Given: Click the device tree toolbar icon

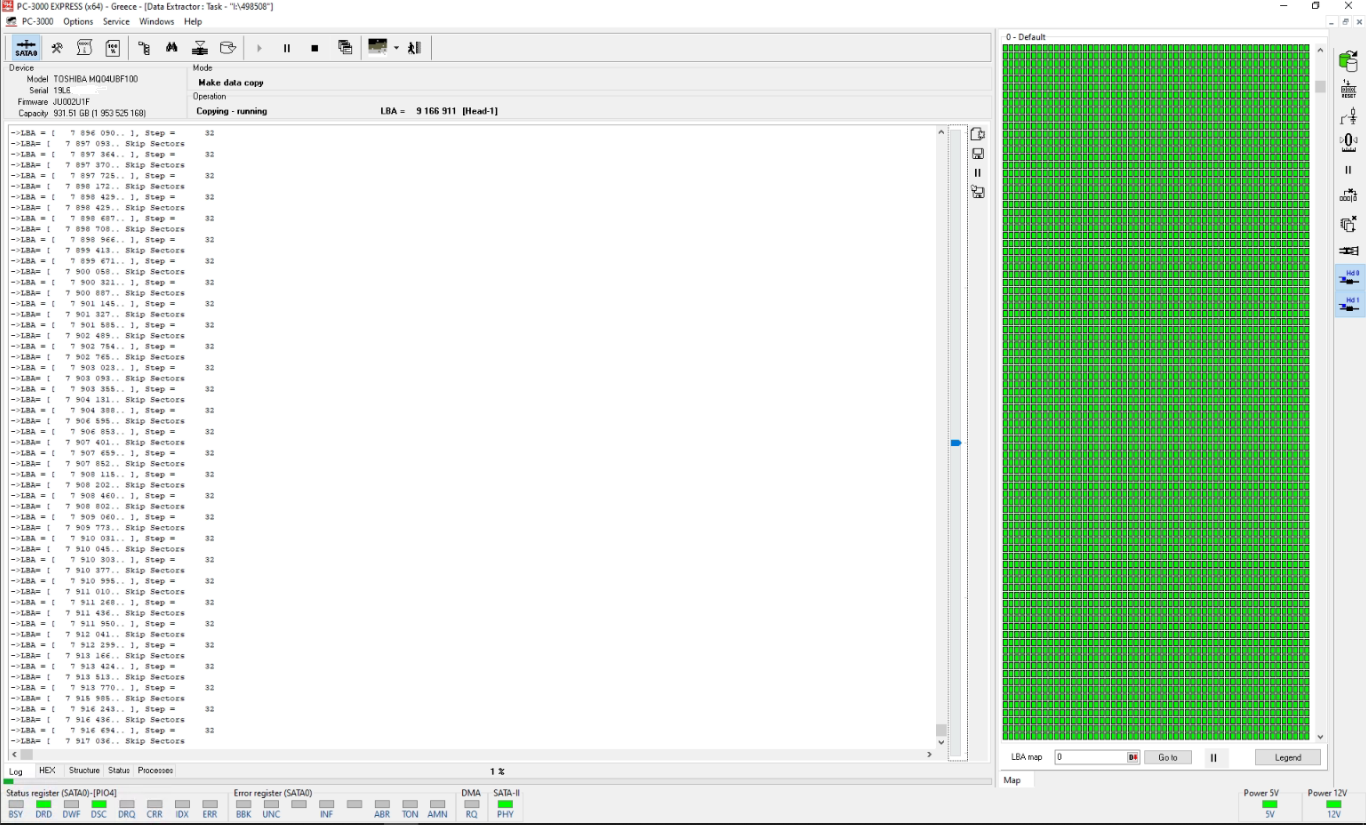Looking at the screenshot, I should click(144, 48).
